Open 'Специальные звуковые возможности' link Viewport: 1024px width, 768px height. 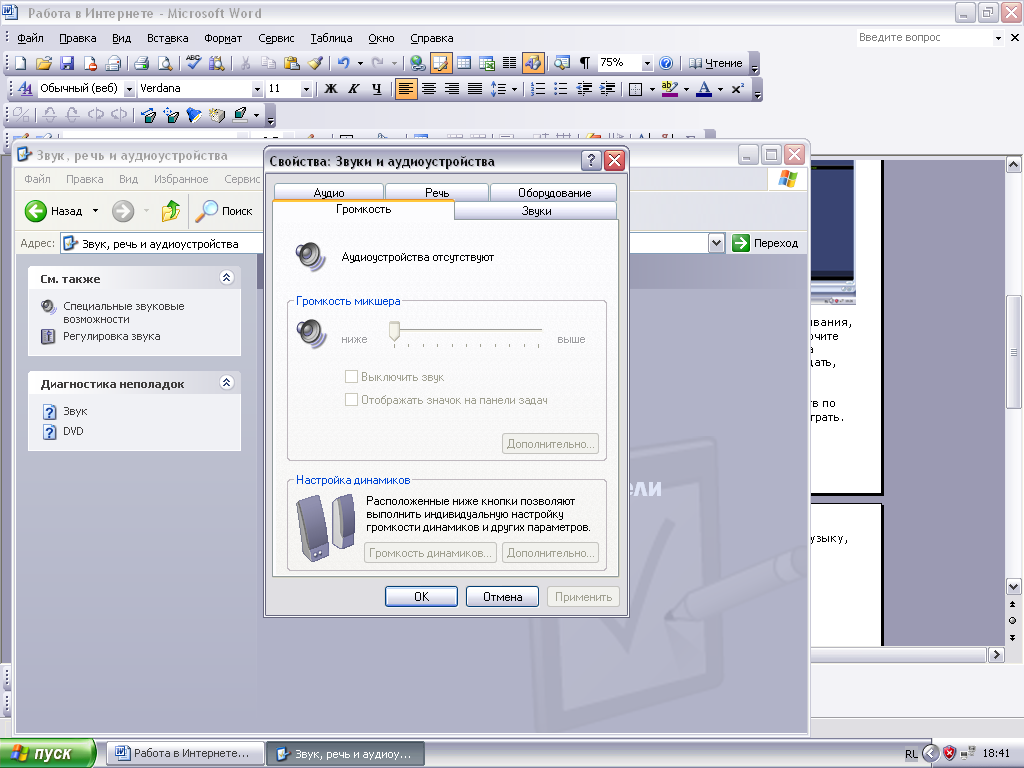coord(123,312)
